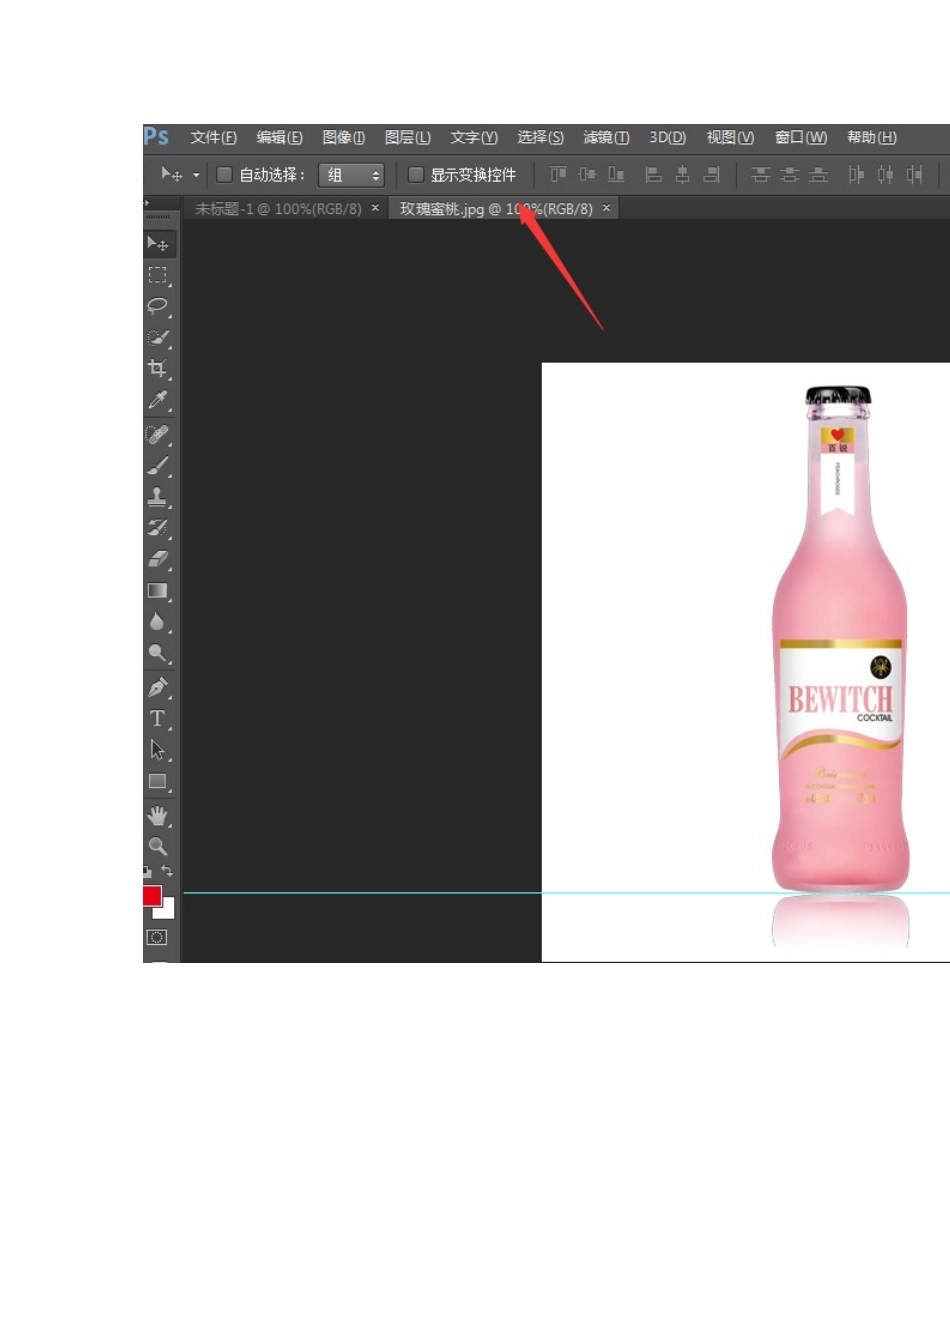This screenshot has width=950, height=1344.
Task: Distribute bottom edges in options bar
Action: (x=818, y=175)
